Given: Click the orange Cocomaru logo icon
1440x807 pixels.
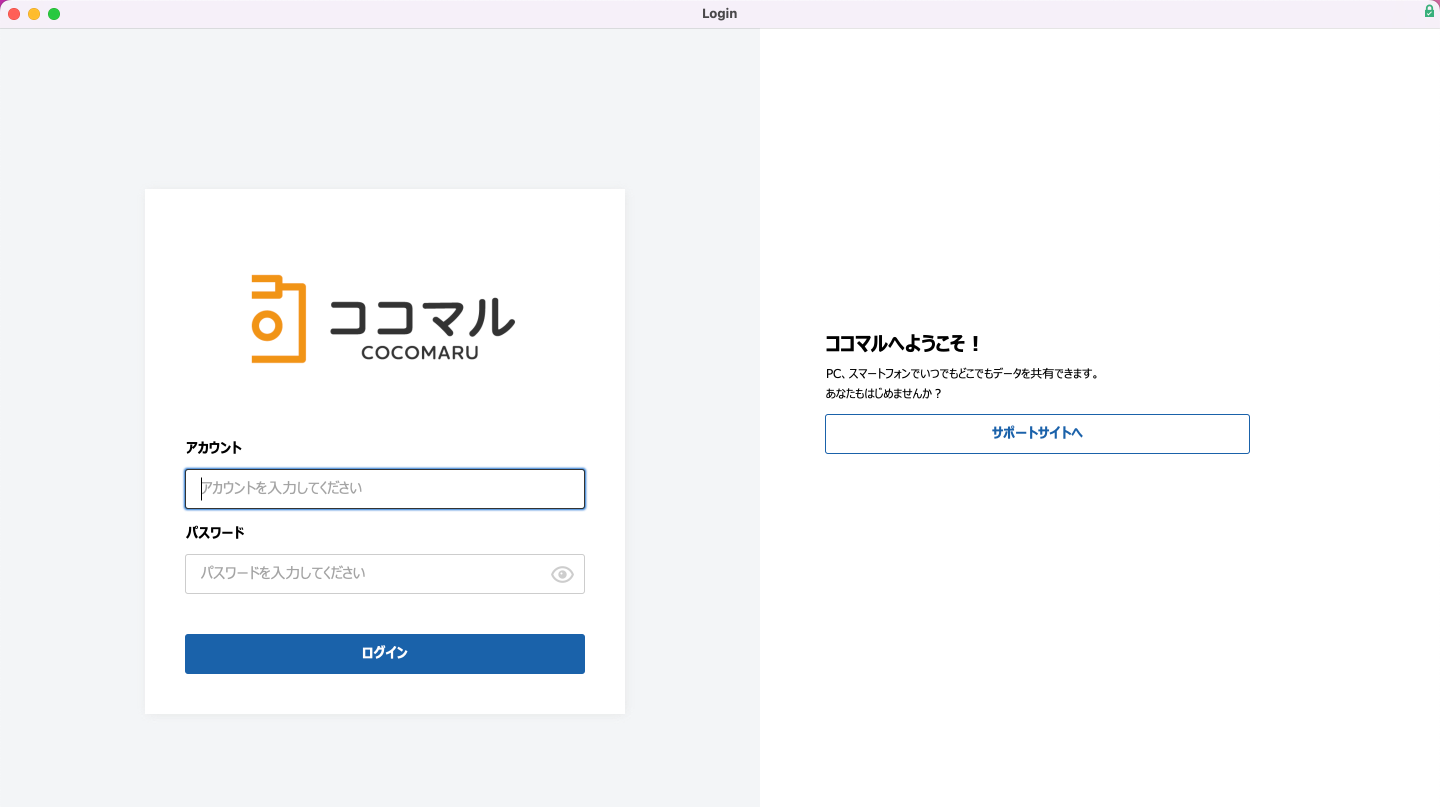Looking at the screenshot, I should pyautogui.click(x=278, y=319).
